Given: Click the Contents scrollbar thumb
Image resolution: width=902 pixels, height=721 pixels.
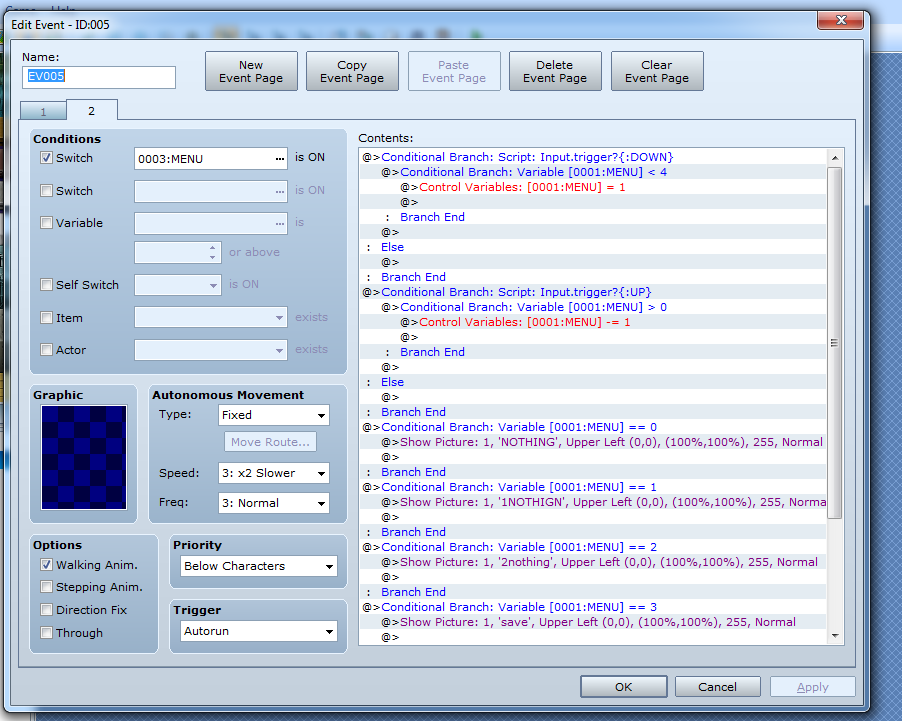Looking at the screenshot, I should point(834,343).
